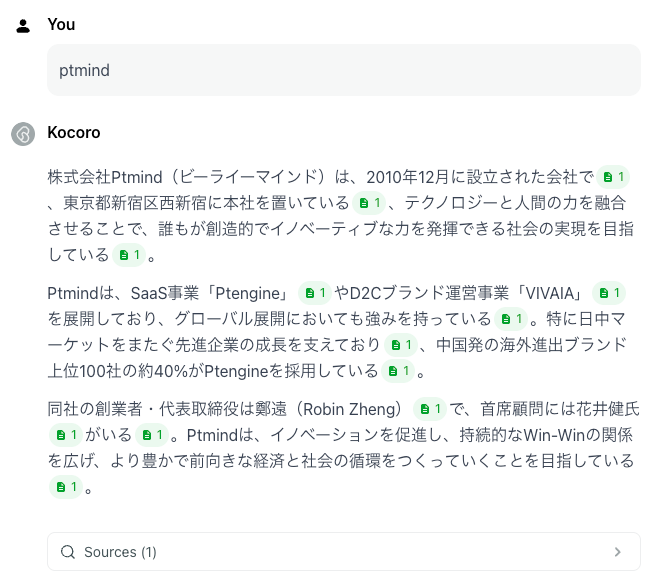Click the You name label

pos(61,25)
